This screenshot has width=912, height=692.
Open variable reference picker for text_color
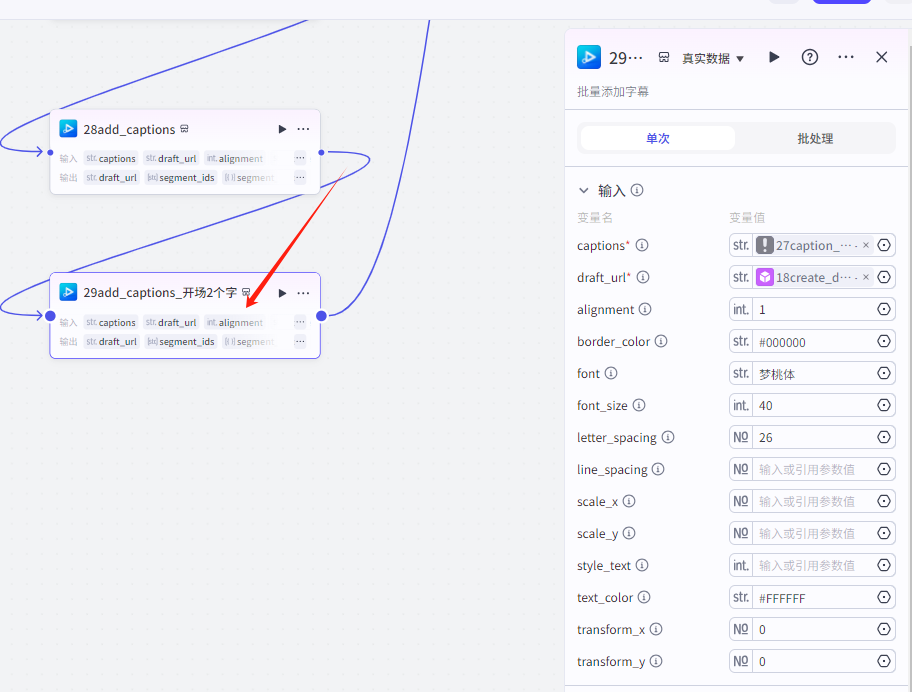tap(884, 598)
